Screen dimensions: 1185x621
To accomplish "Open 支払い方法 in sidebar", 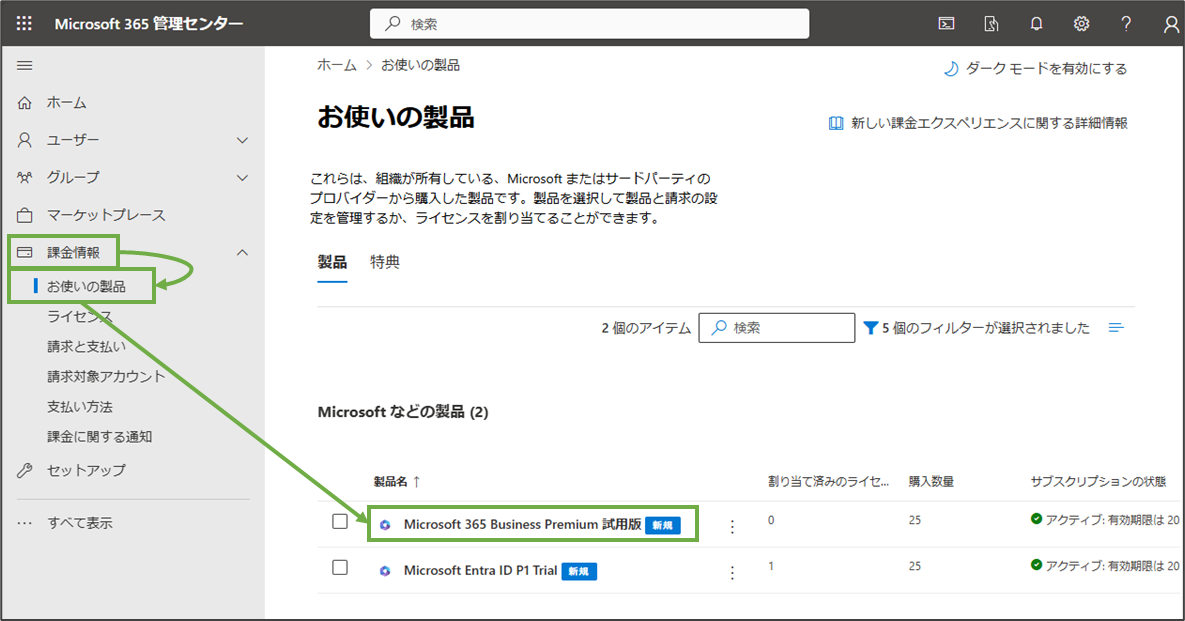I will 79,406.
